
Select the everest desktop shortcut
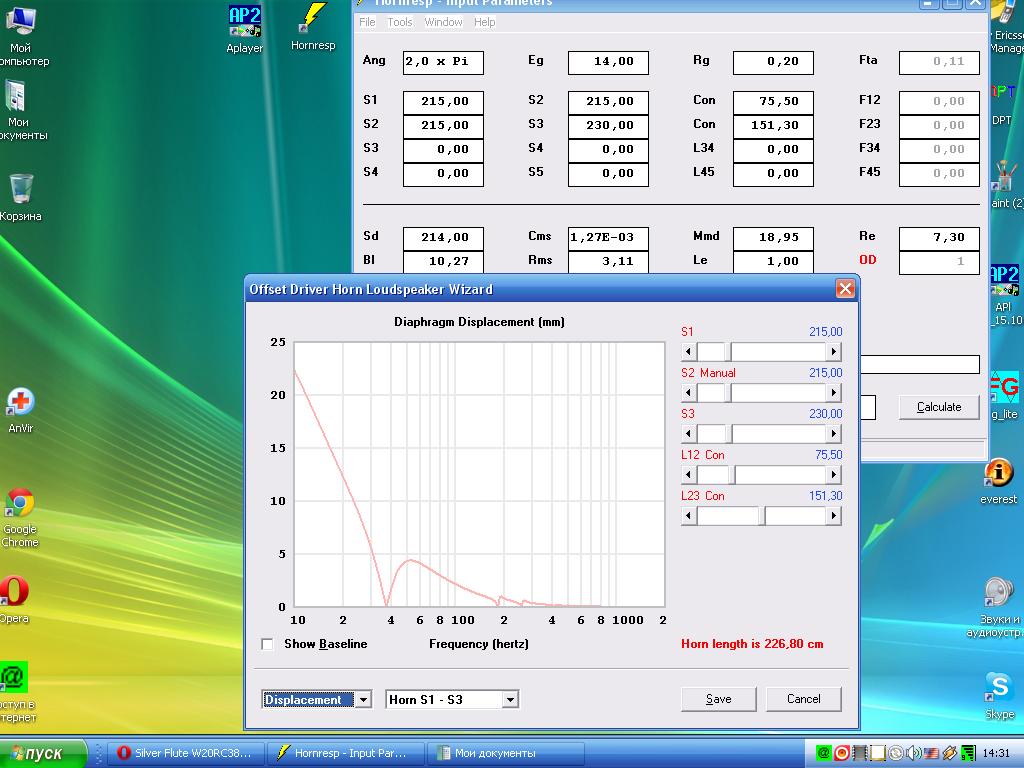pyautogui.click(x=999, y=481)
